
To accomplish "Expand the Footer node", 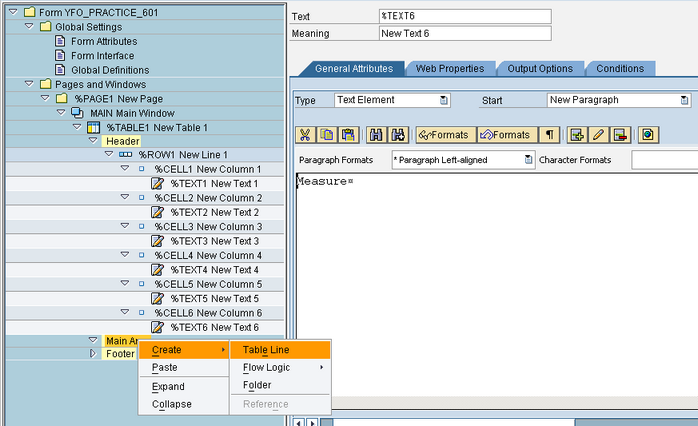I will [x=93, y=353].
